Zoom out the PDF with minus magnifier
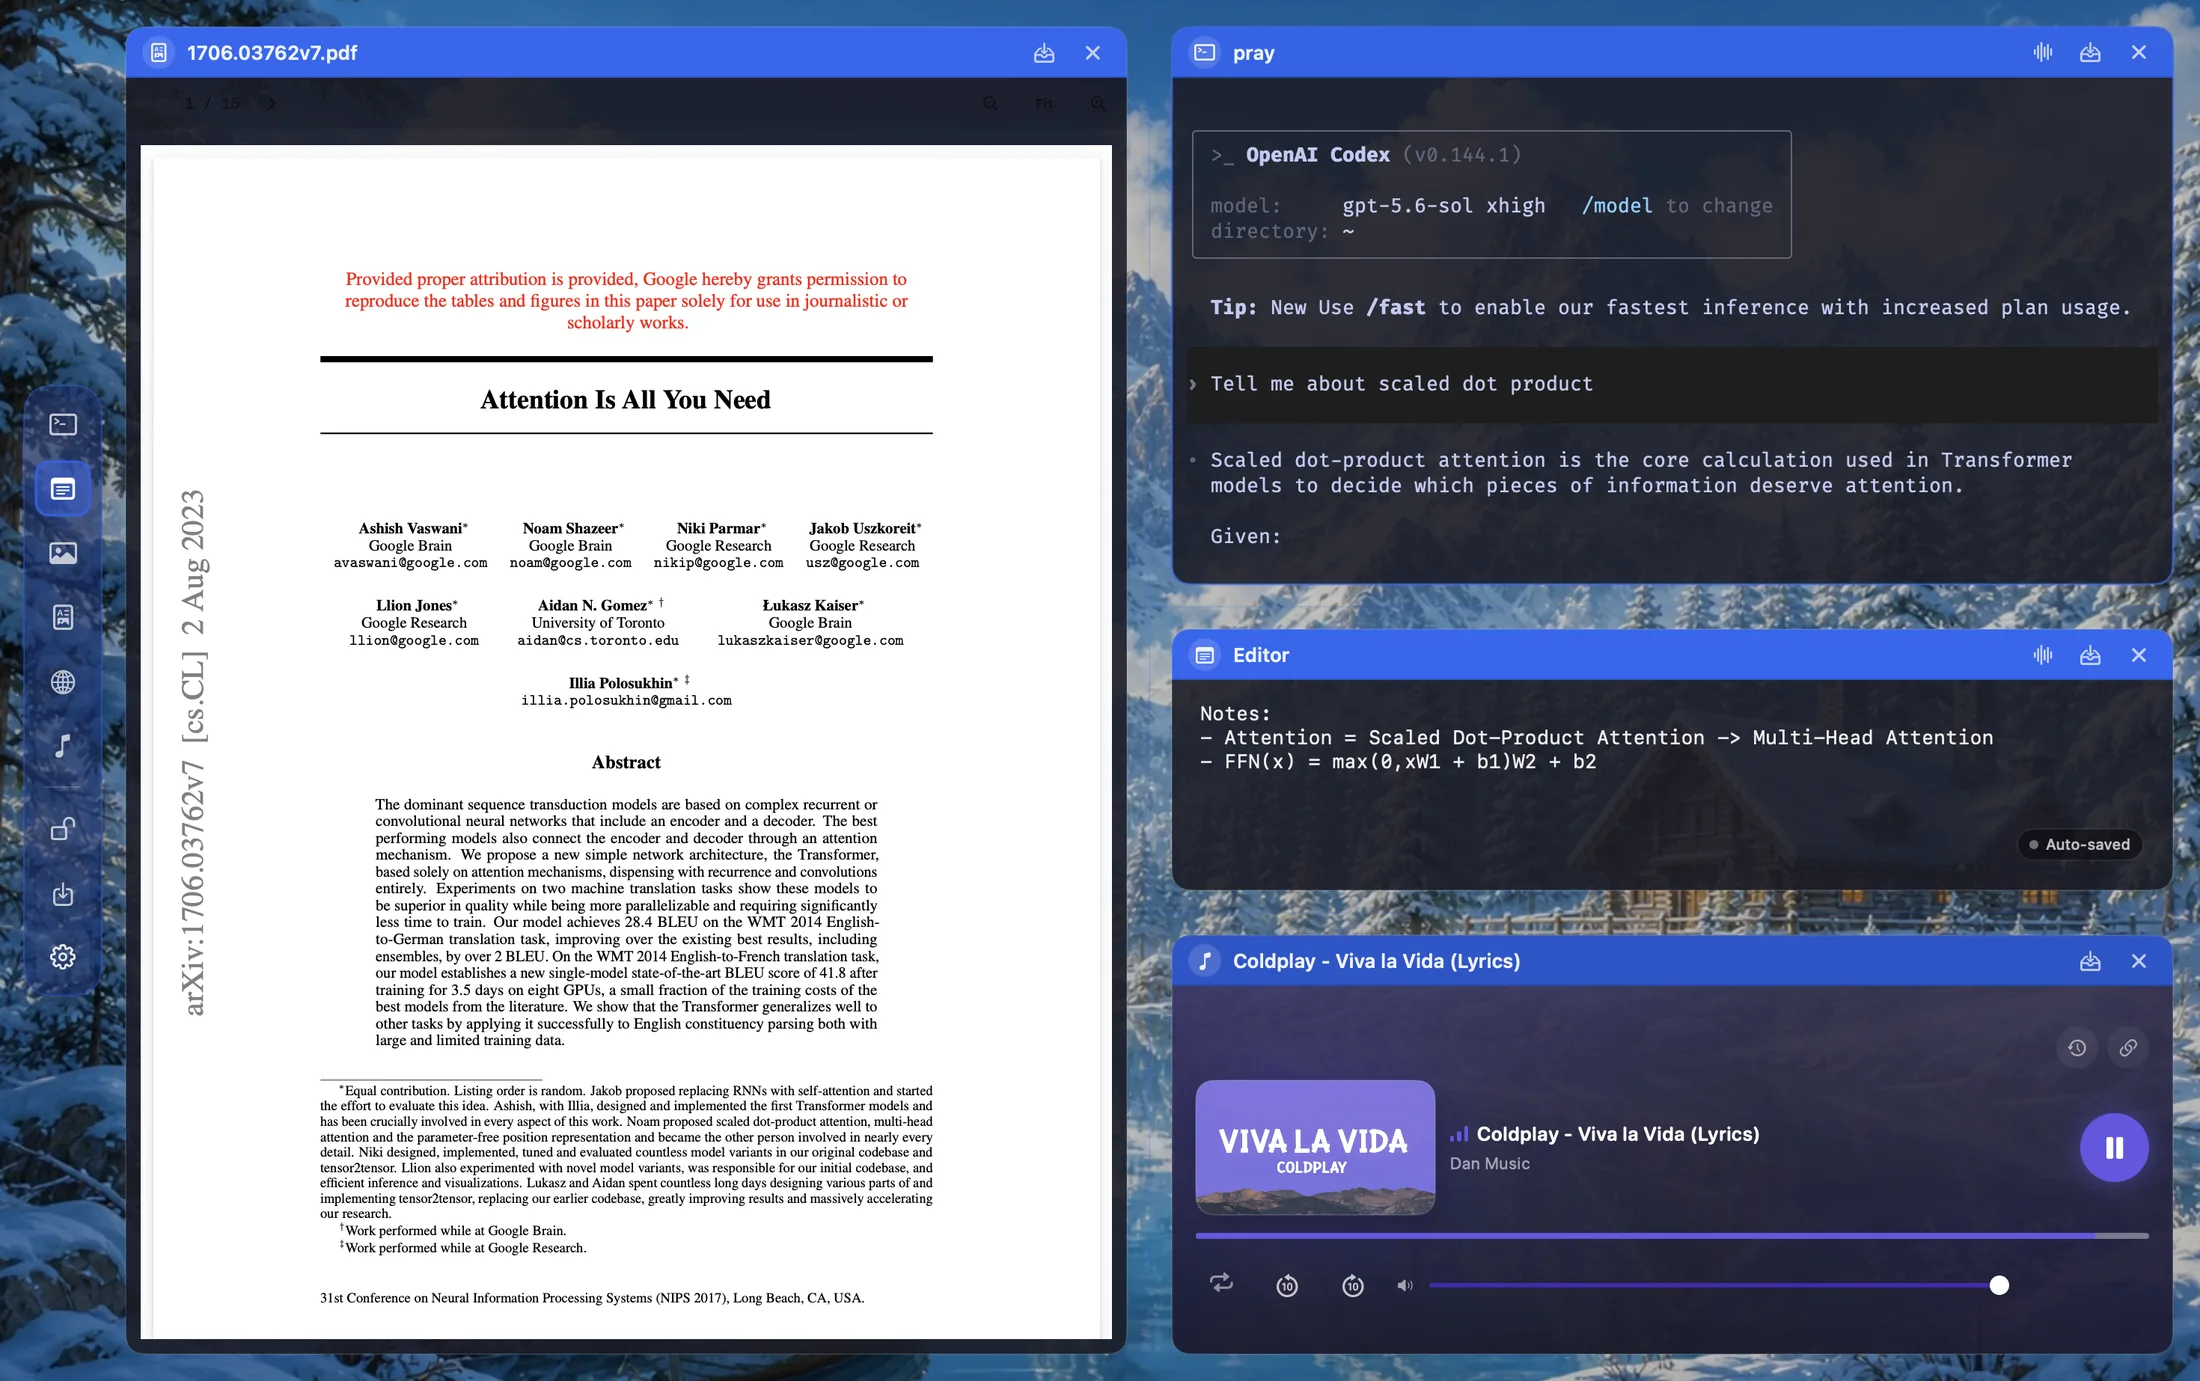This screenshot has width=2200, height=1381. coord(990,103)
